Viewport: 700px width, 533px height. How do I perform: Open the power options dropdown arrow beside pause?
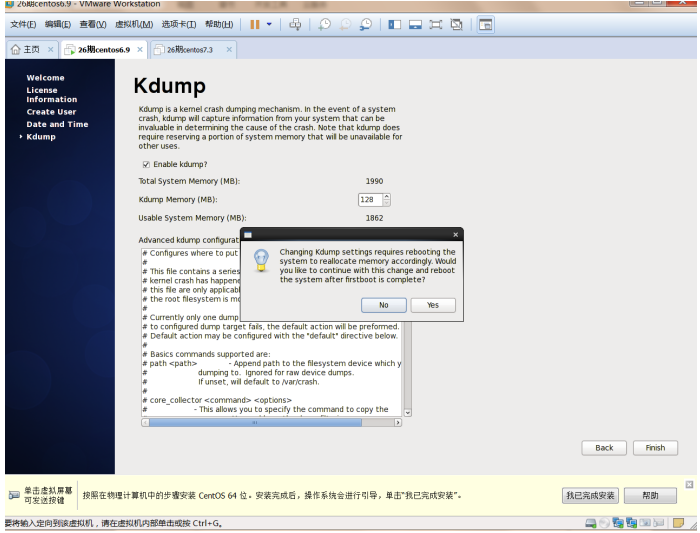point(269,25)
